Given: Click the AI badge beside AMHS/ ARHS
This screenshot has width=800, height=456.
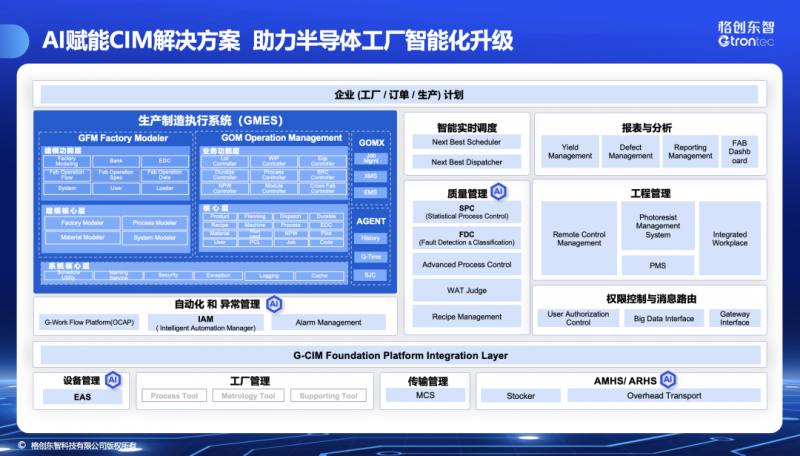Looking at the screenshot, I should (x=668, y=379).
